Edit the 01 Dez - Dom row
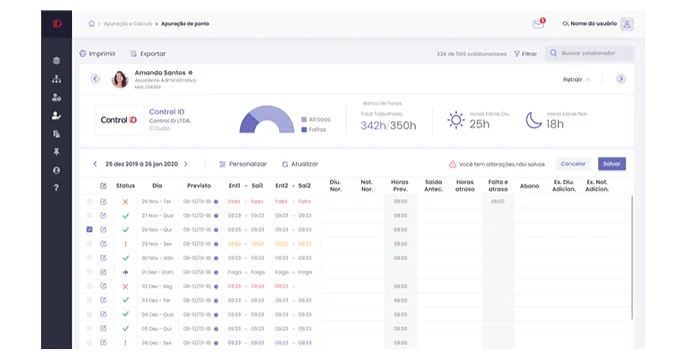The height and width of the screenshot is (360, 686). pyautogui.click(x=103, y=272)
